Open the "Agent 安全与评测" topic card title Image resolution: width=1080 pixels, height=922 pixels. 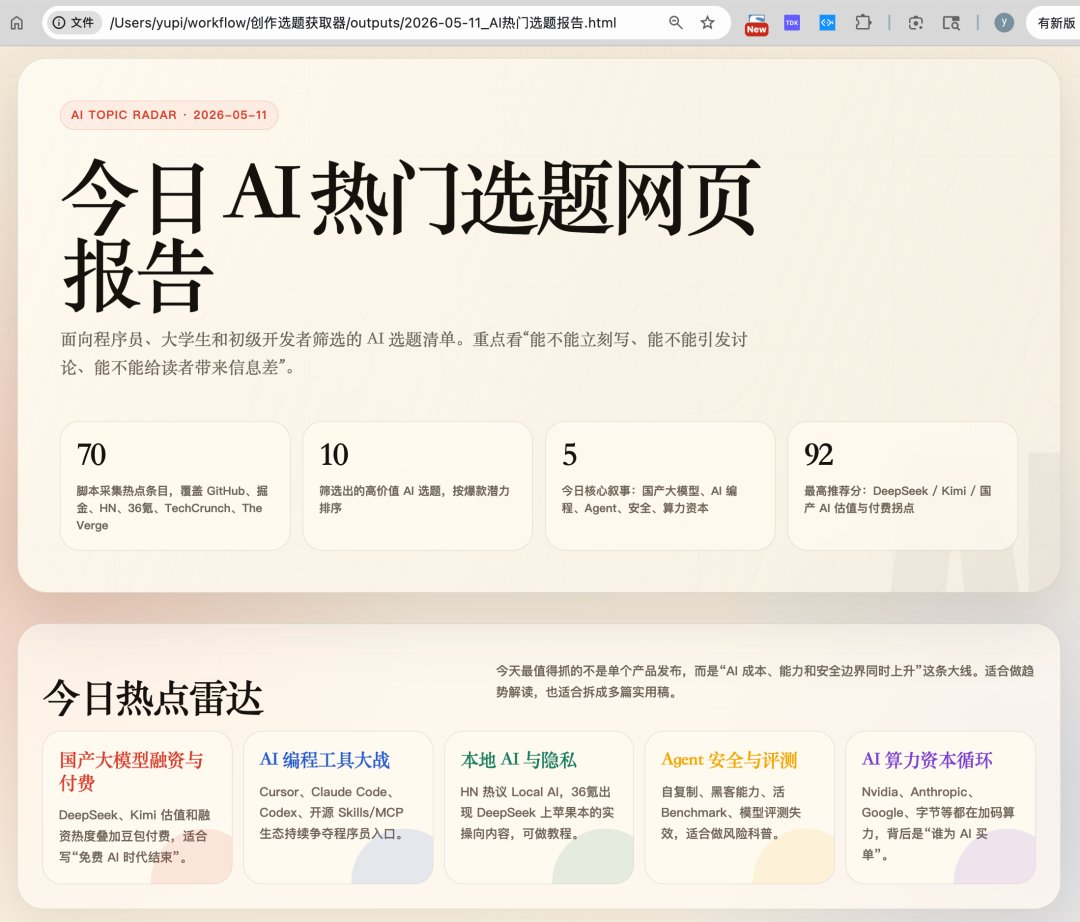pyautogui.click(x=729, y=759)
